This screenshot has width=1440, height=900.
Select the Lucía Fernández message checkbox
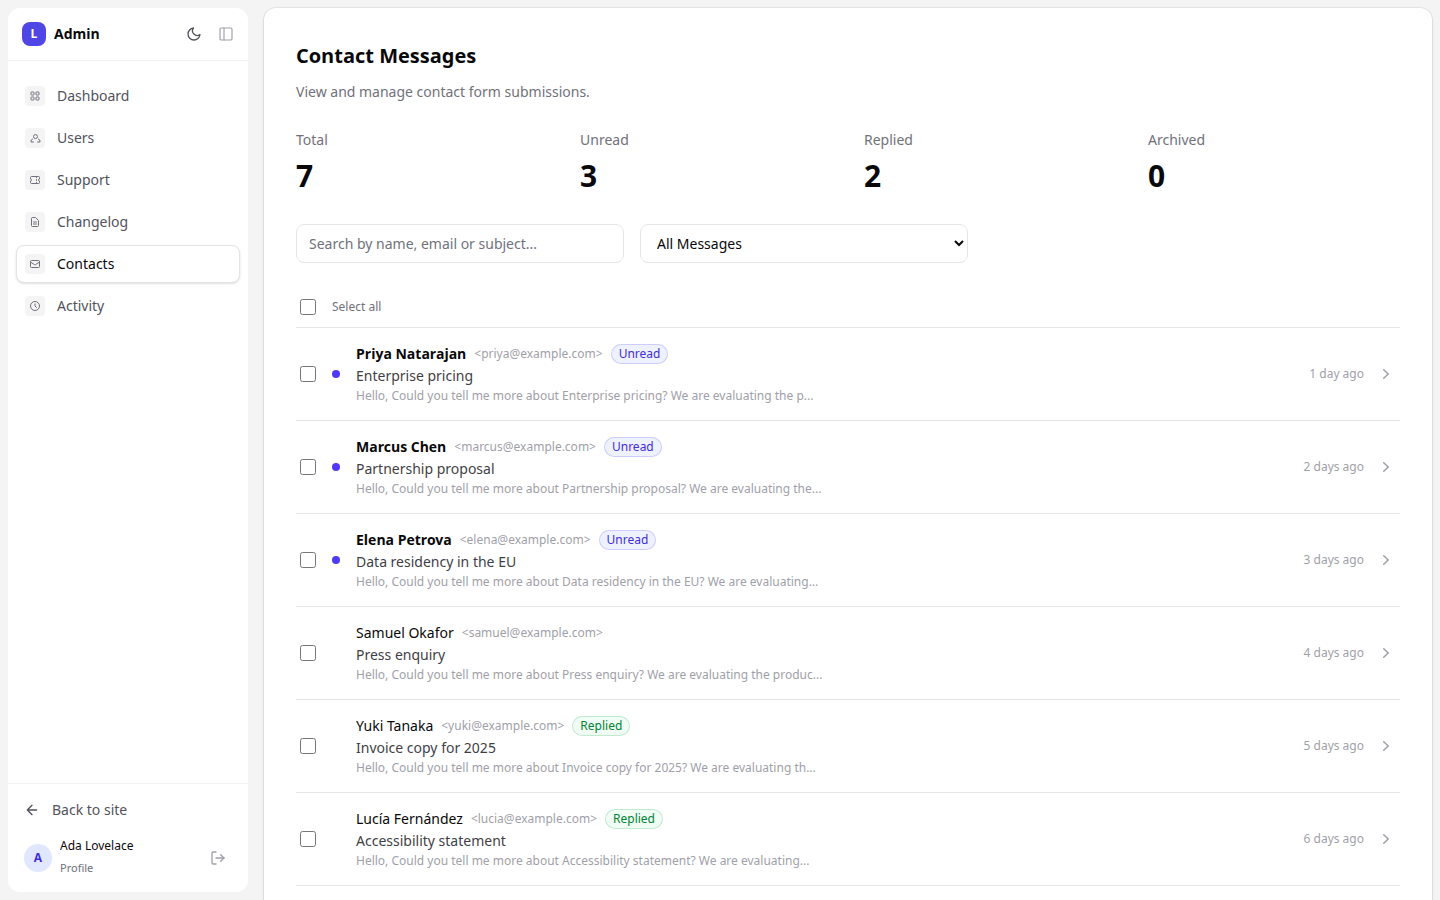308,839
